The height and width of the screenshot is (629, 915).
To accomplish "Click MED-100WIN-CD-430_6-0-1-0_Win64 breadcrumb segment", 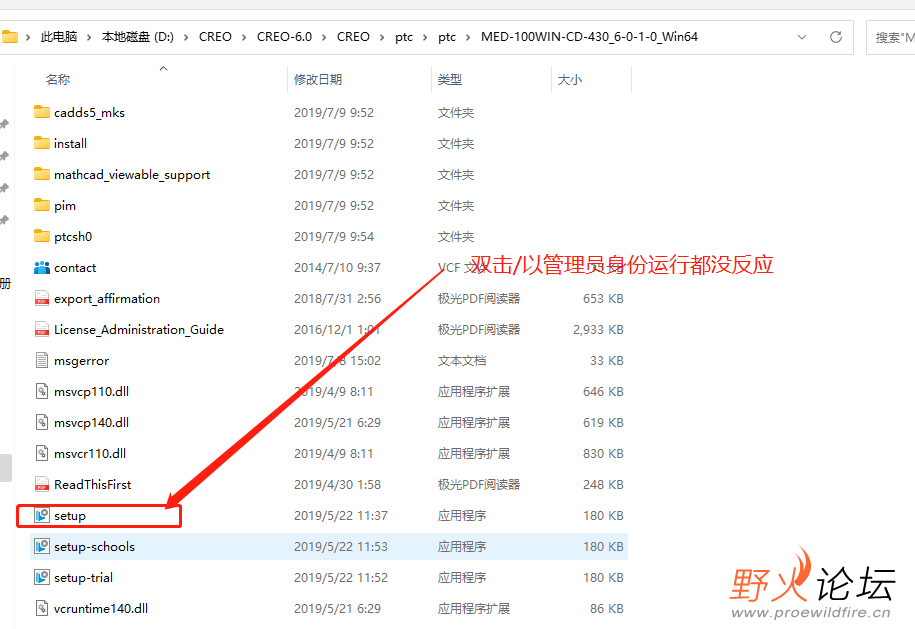I will tap(589, 37).
